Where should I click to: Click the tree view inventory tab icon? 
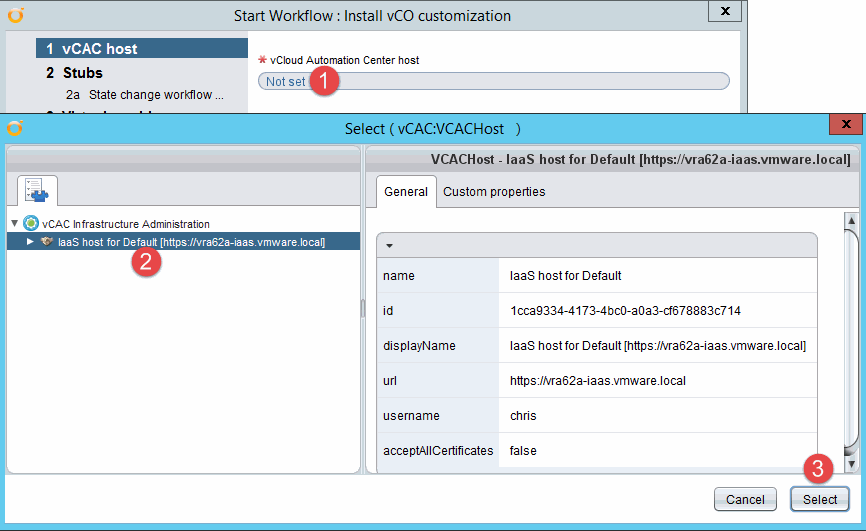point(37,191)
